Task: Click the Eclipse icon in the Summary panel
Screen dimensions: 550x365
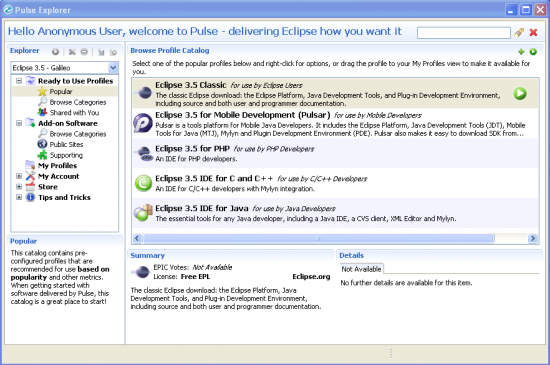Action: click(141, 272)
